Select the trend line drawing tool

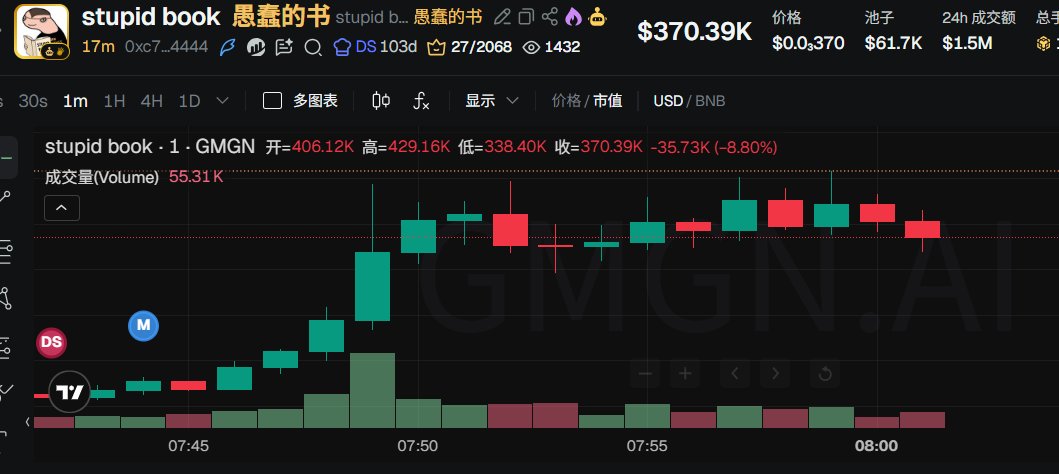tap(7, 199)
